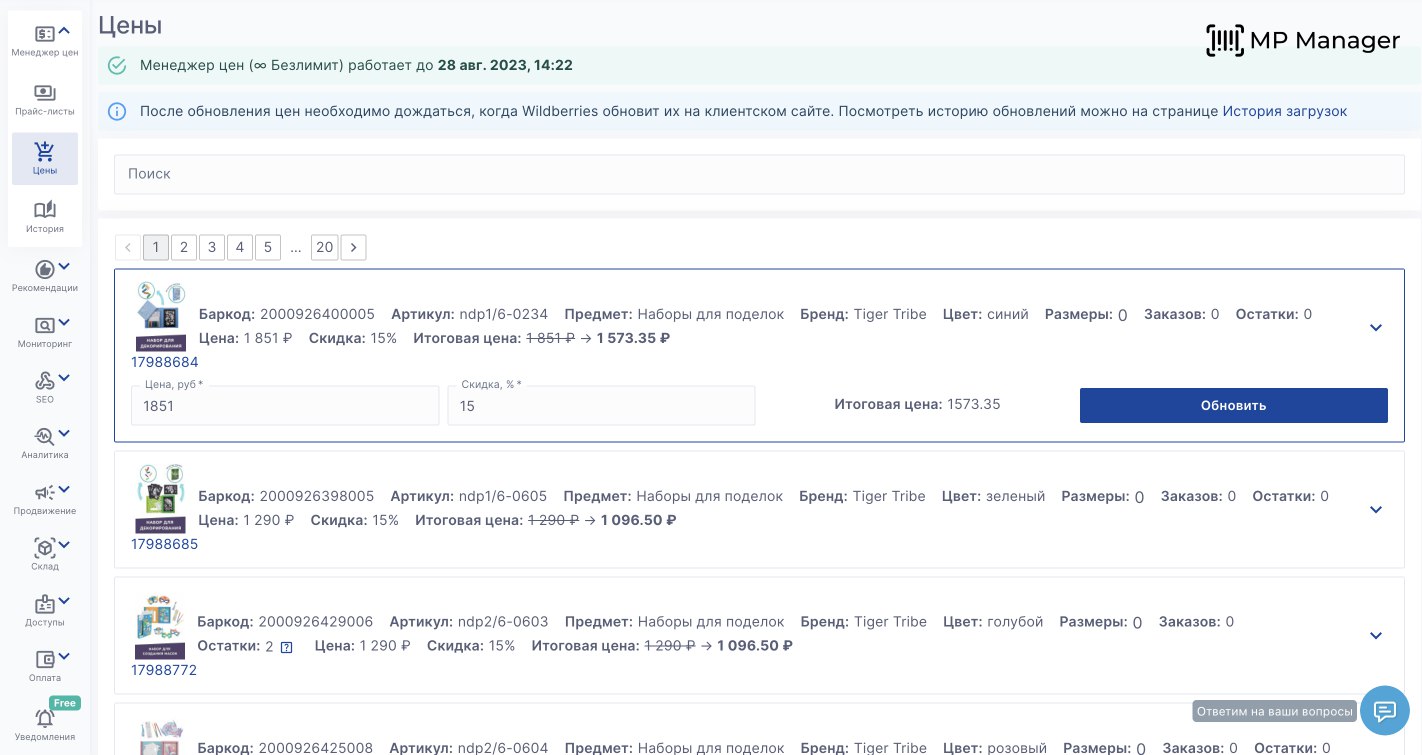Click the Обновить button
The height and width of the screenshot is (755, 1422).
pos(1233,405)
